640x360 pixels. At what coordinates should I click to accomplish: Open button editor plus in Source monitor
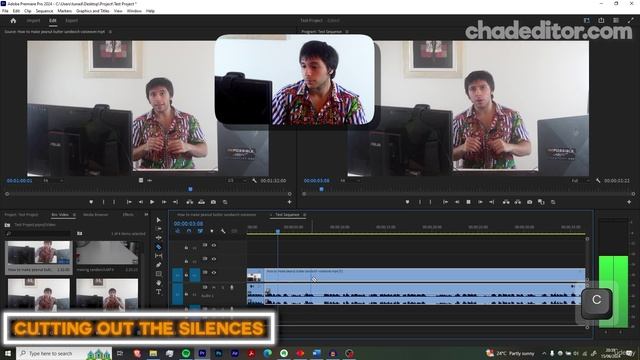289,202
